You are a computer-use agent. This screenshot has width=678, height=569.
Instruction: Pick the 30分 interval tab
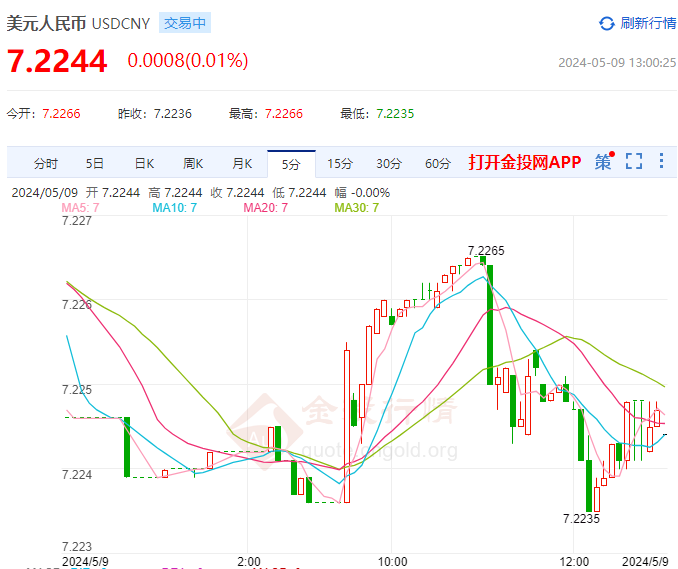click(x=389, y=163)
